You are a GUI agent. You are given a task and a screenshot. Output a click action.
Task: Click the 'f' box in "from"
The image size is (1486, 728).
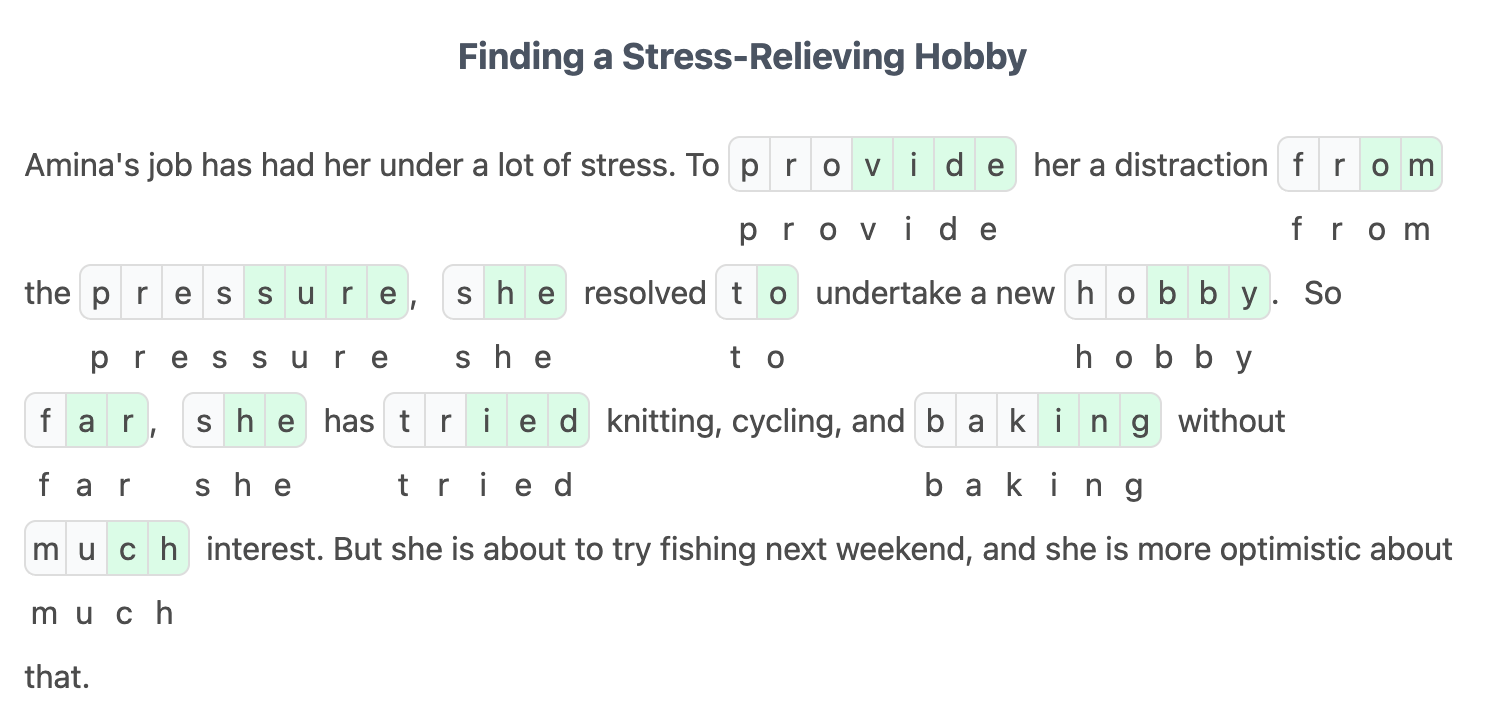[x=1299, y=165]
